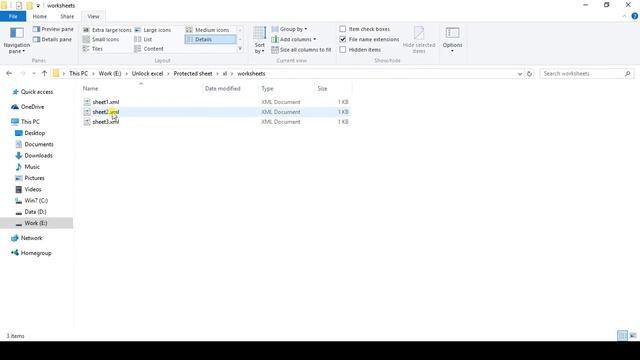
Task: Choose Small icons layout
Action: click(x=101, y=40)
